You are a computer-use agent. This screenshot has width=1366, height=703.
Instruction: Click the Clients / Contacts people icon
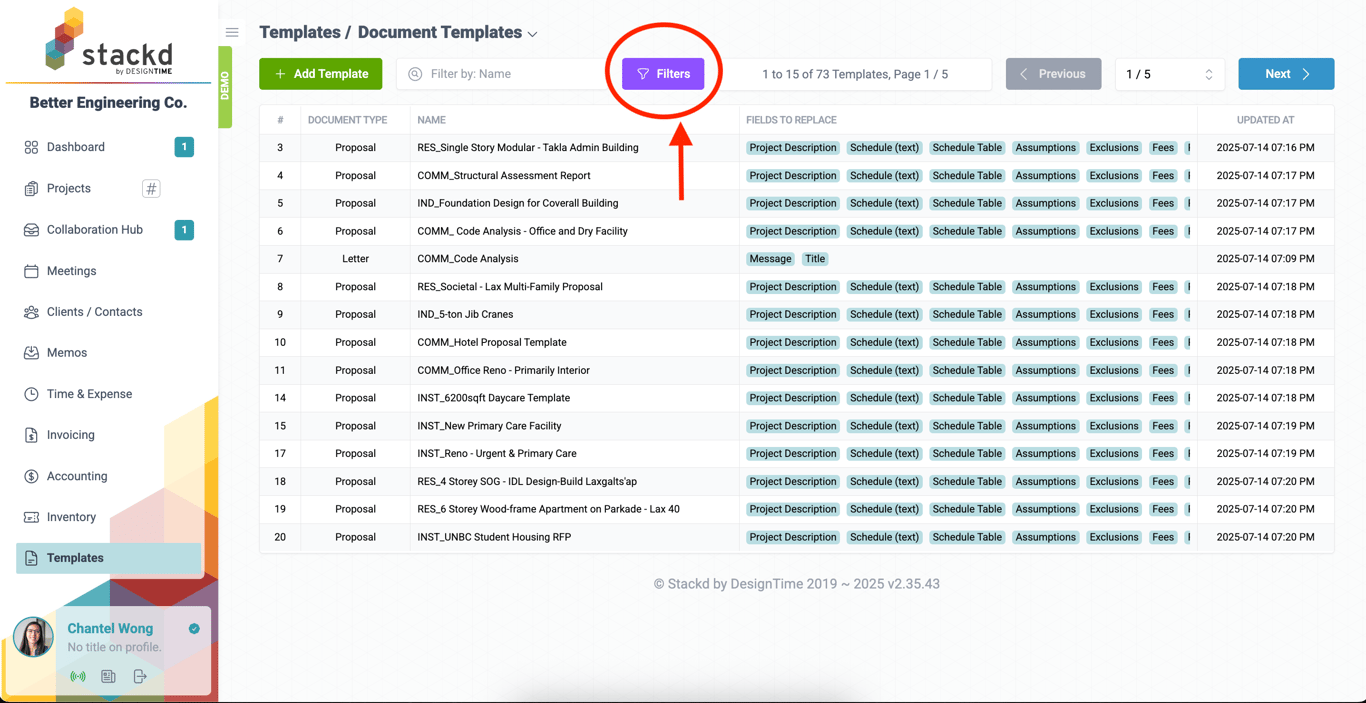(x=31, y=312)
